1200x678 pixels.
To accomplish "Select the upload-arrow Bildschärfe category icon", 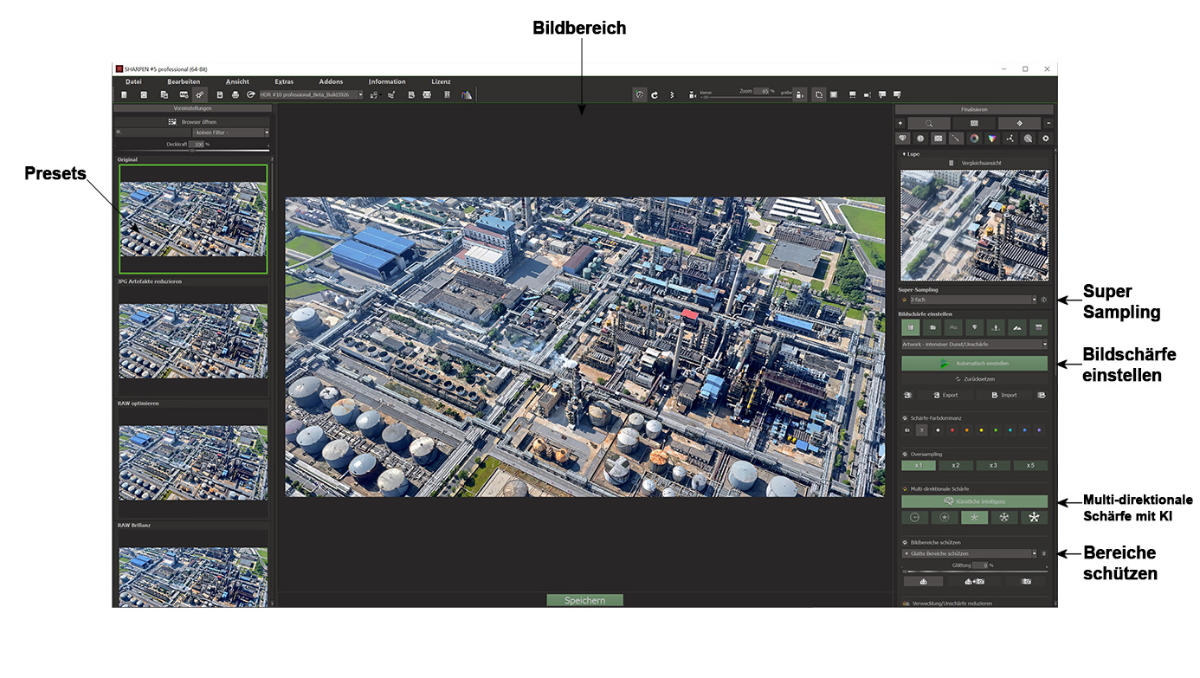I will point(996,327).
